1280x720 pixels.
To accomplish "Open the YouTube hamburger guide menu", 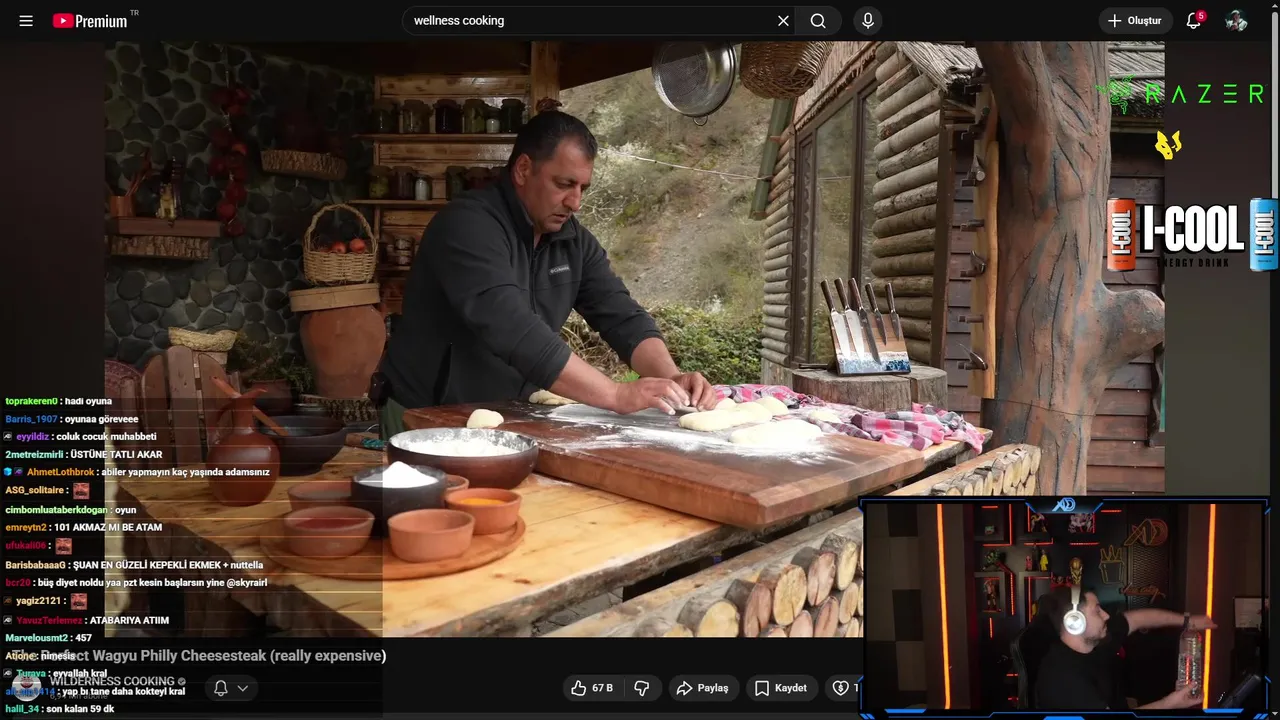I will [26, 21].
